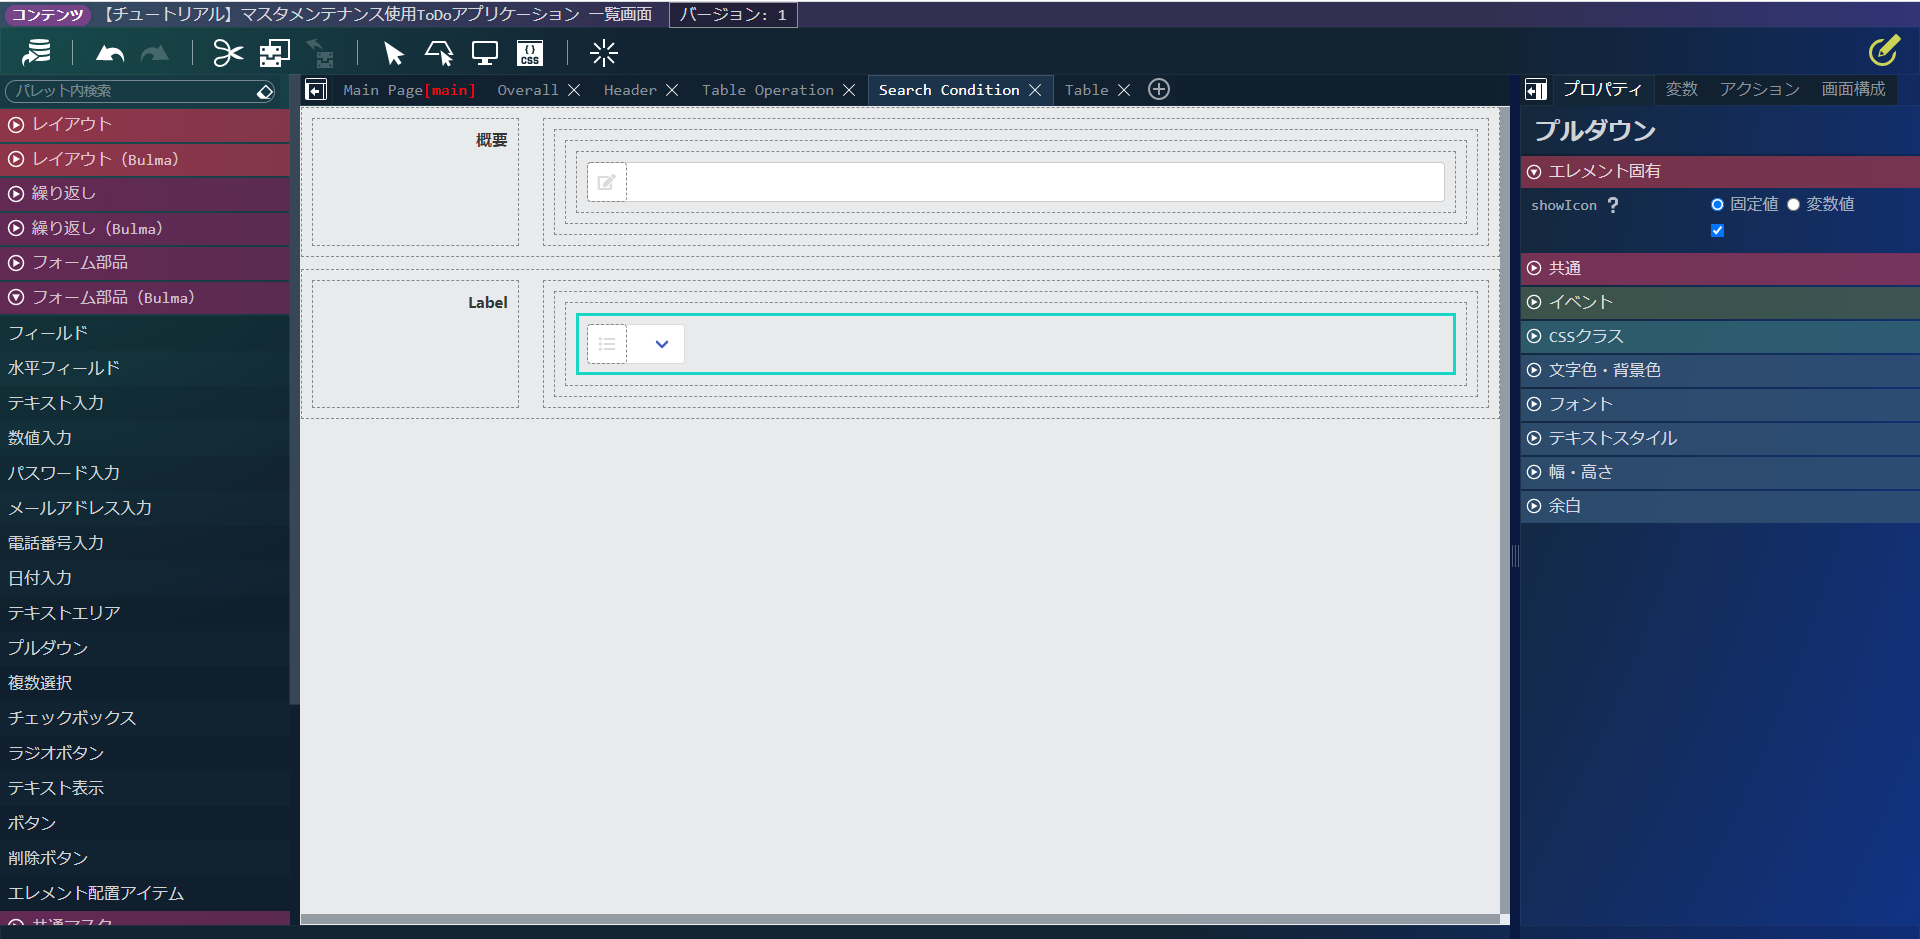
Task: Pick the 日付入力 palette item
Action: click(x=145, y=578)
